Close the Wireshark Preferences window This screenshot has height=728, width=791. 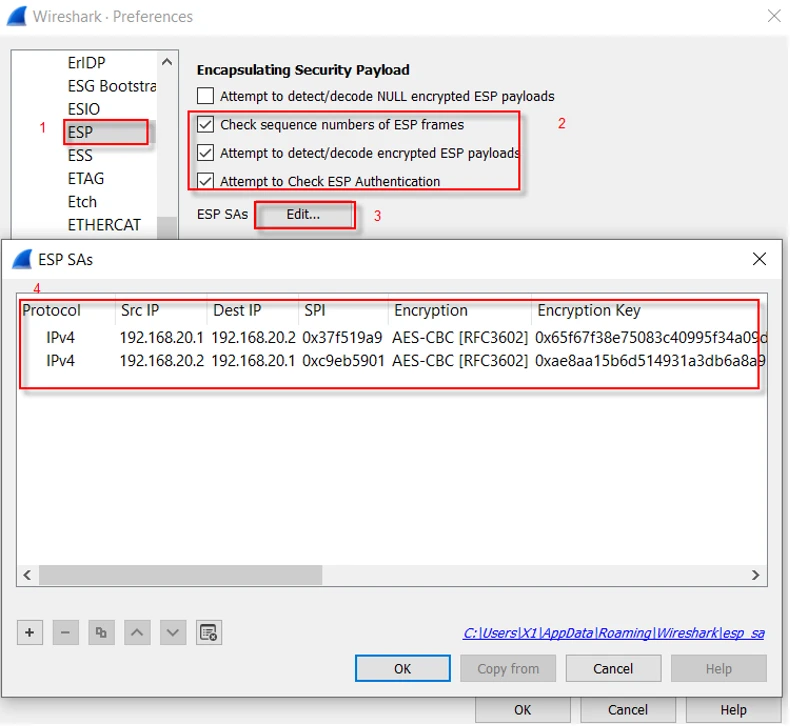pos(773,16)
